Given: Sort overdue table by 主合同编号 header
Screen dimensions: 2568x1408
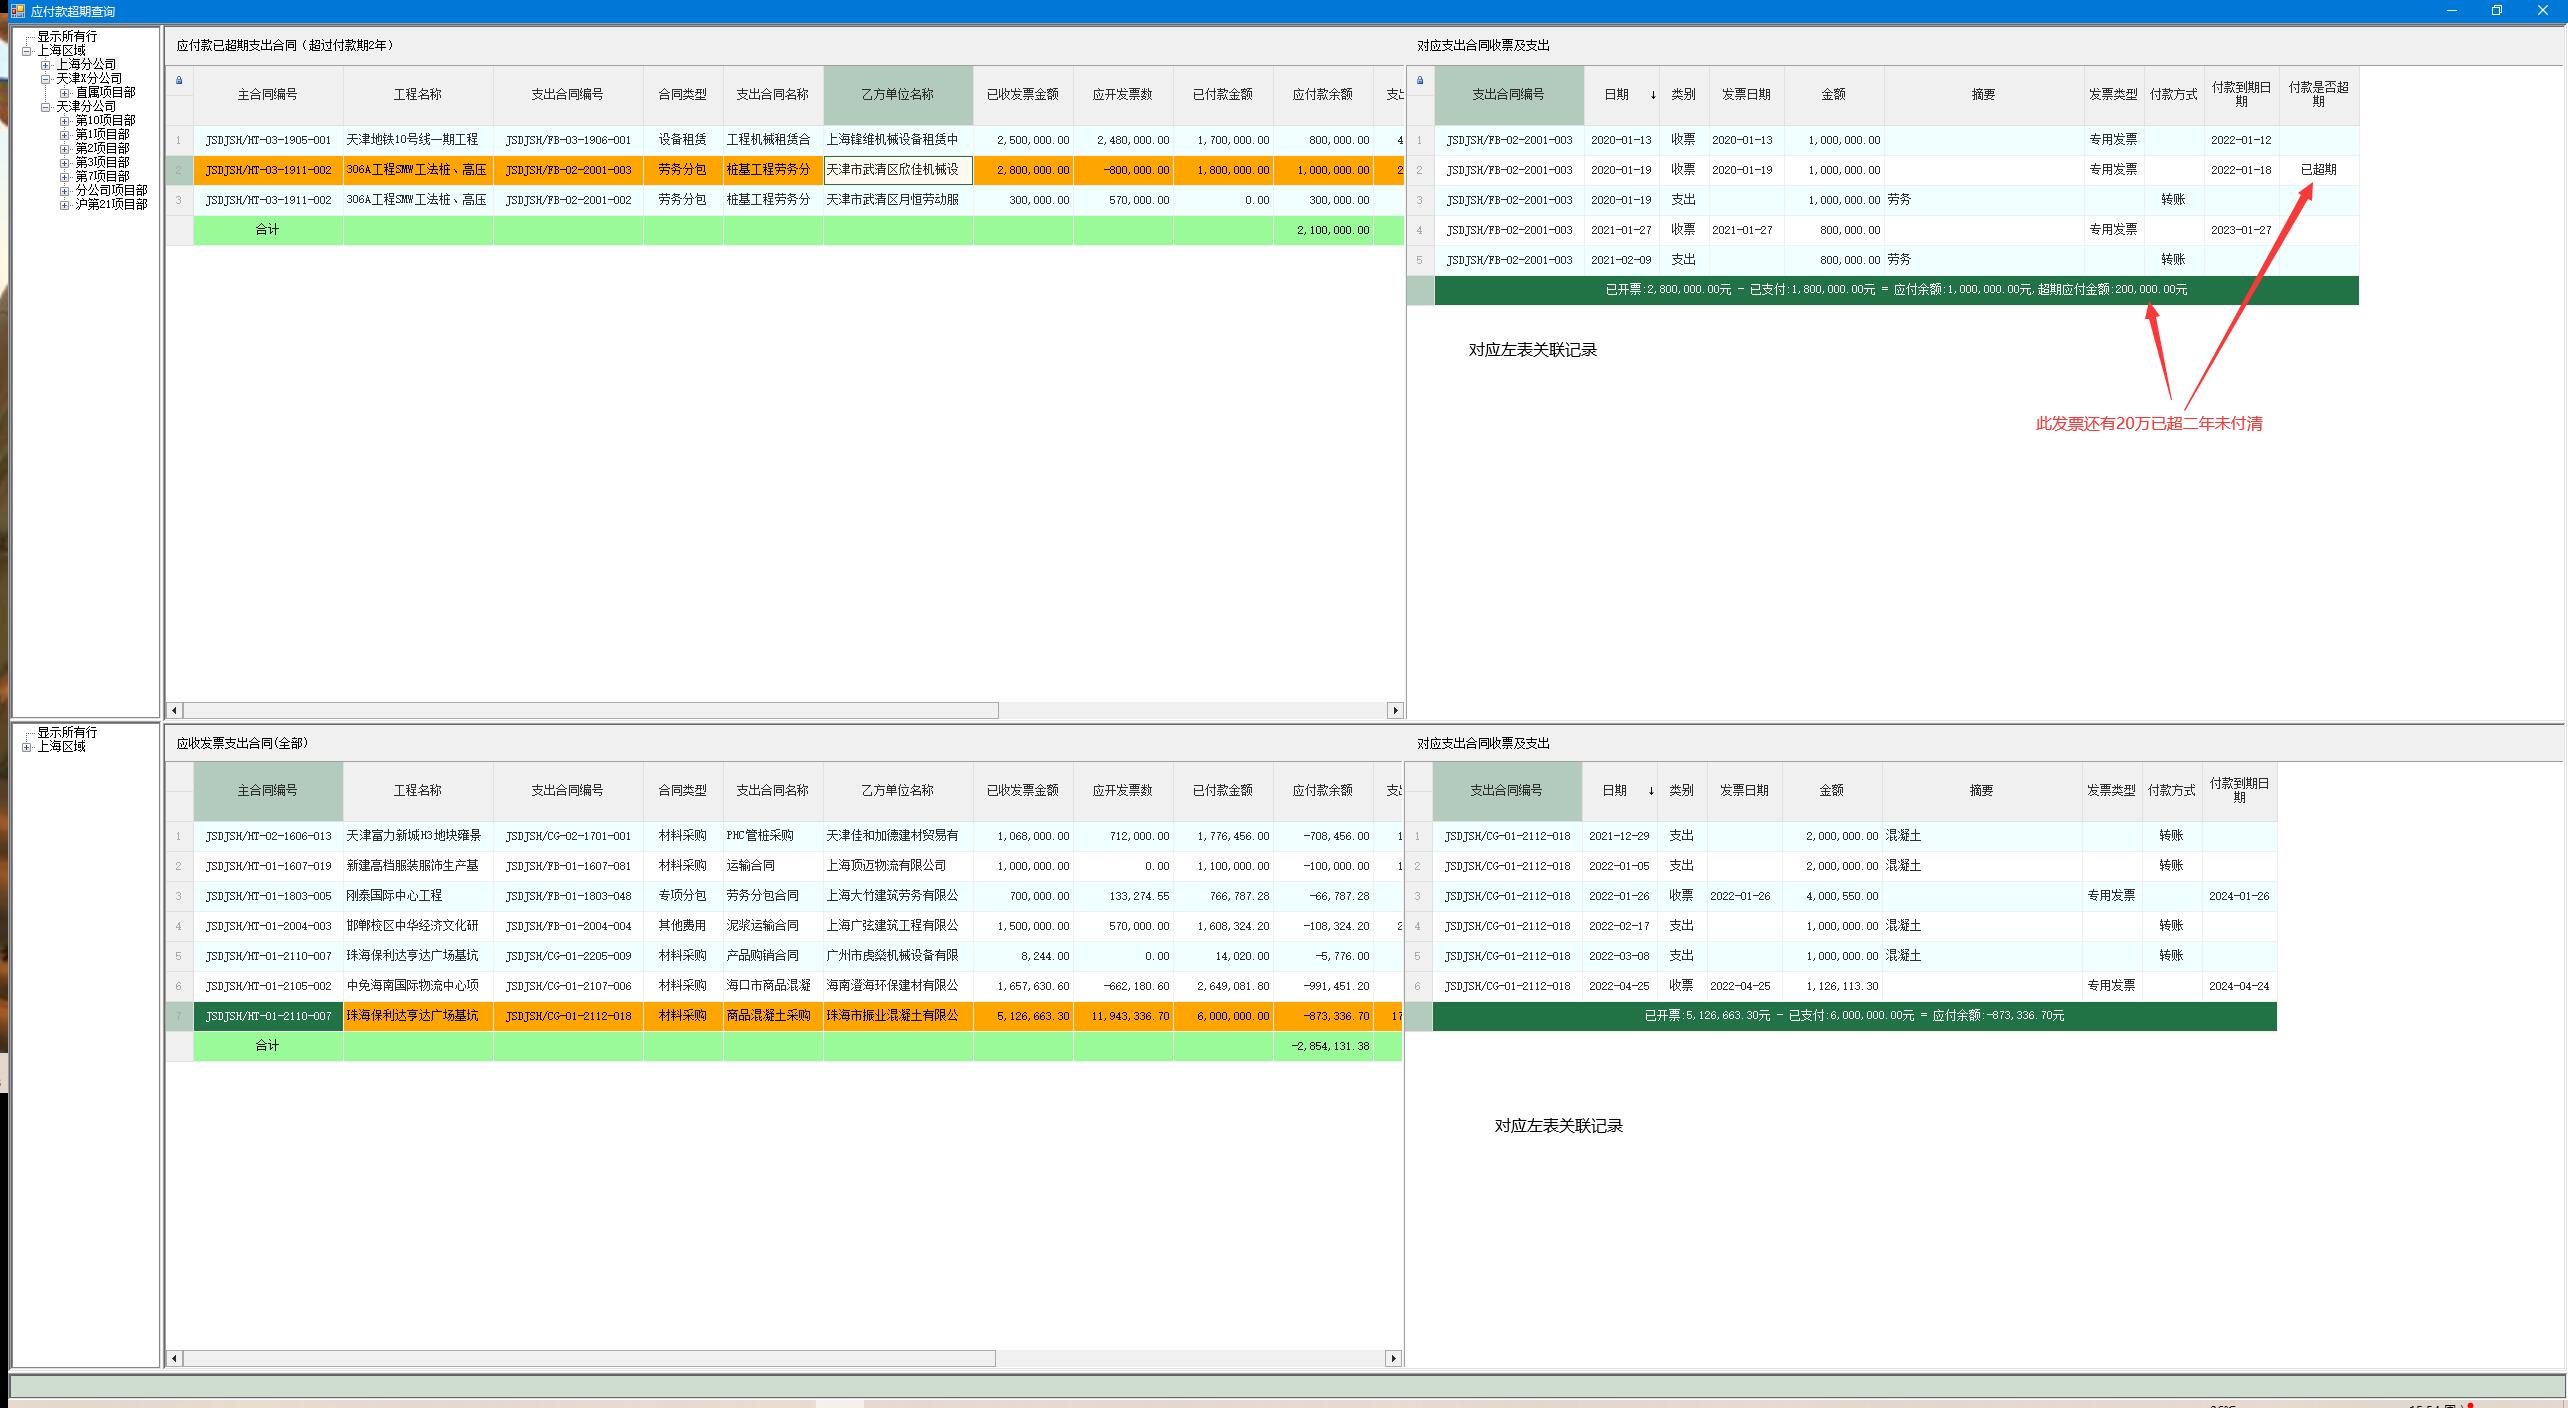Looking at the screenshot, I should tap(268, 95).
